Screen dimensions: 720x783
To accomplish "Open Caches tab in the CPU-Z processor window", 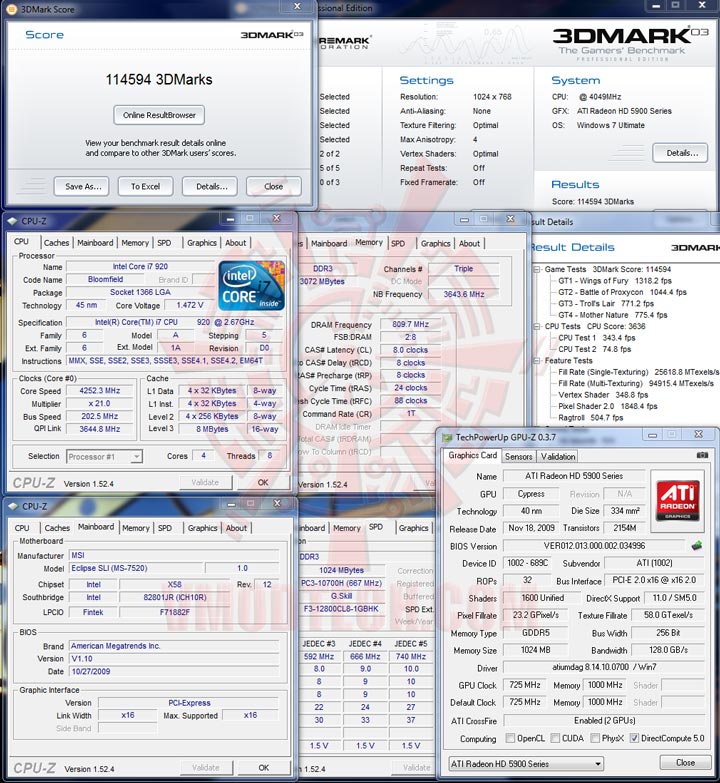I will point(56,243).
